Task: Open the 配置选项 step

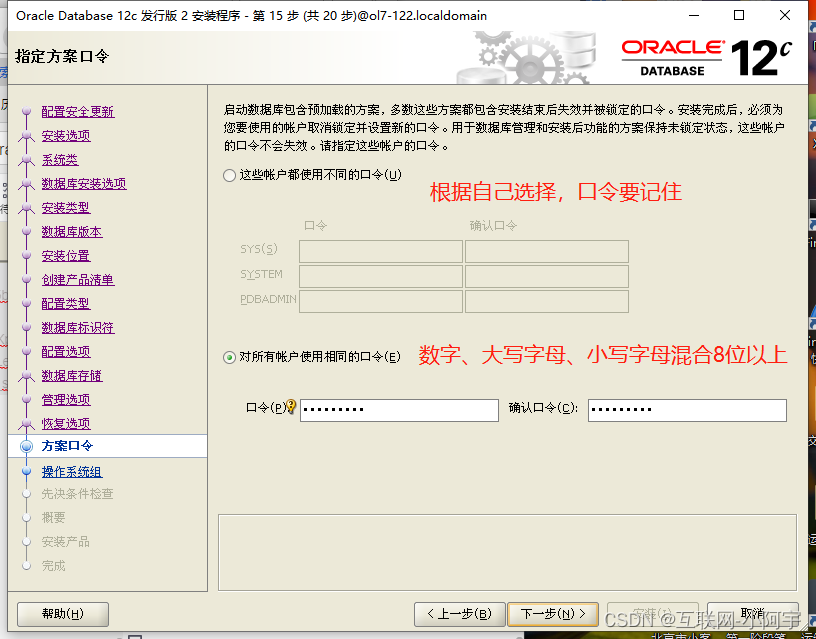Action: coord(66,351)
